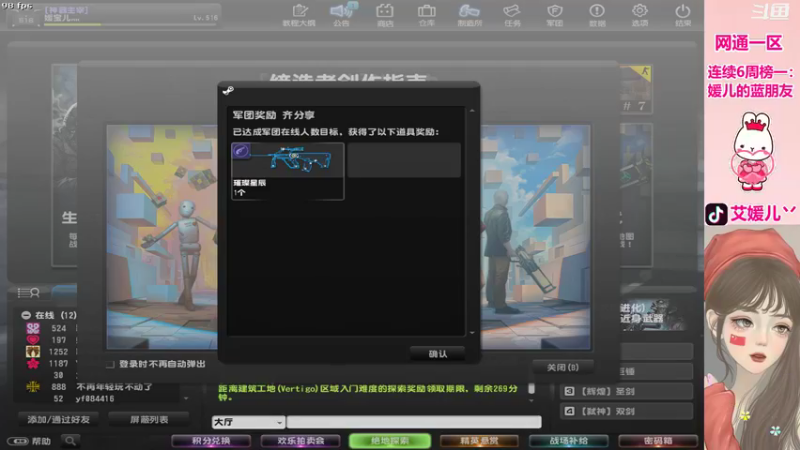The height and width of the screenshot is (450, 800).
Task: Open the 选项 options gear icon
Action: tap(640, 15)
